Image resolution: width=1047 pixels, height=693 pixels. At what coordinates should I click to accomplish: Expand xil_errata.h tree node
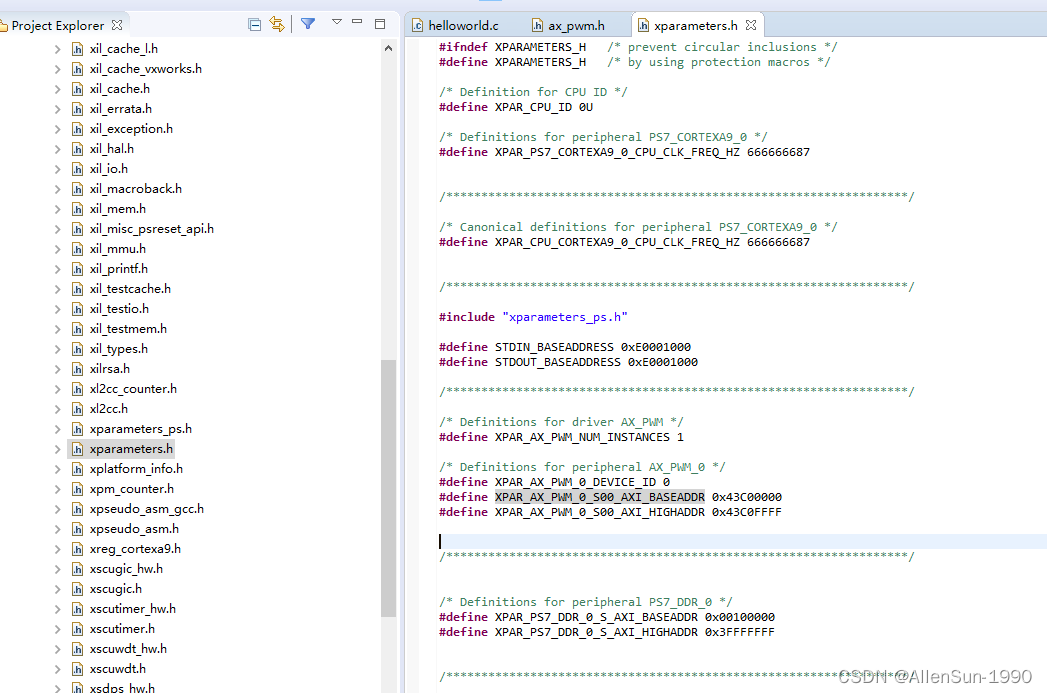pos(57,109)
